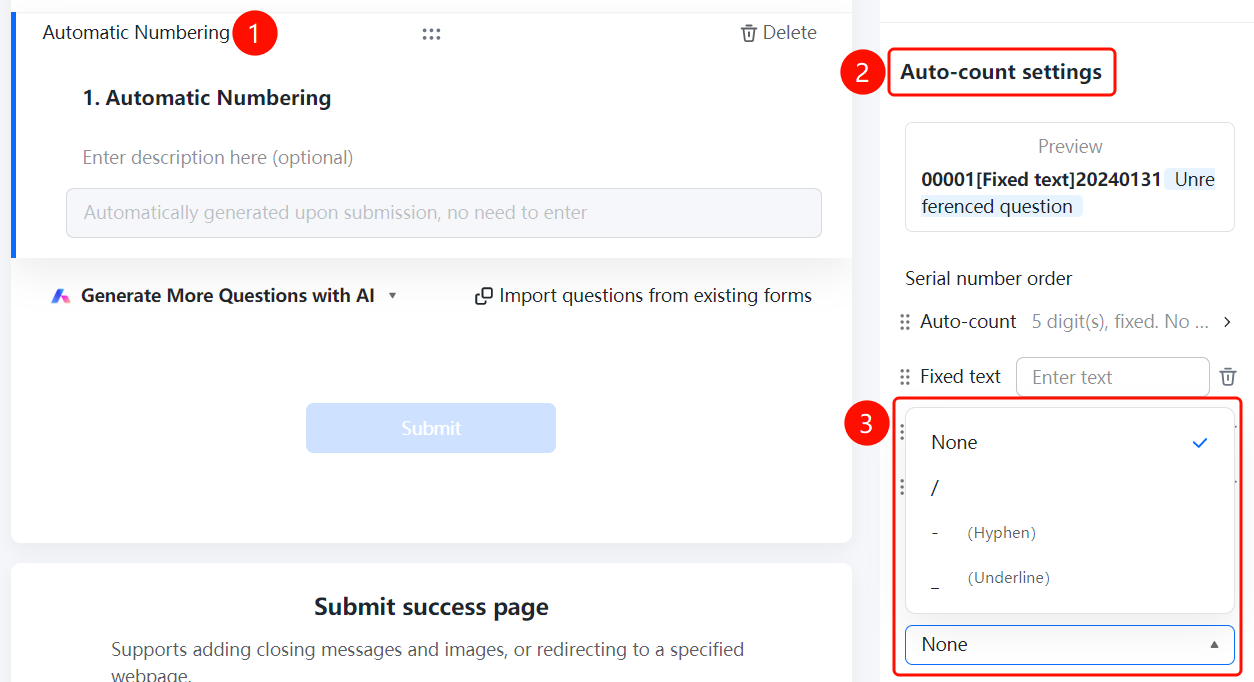Click the drag handle beside Fixed text

tap(904, 377)
